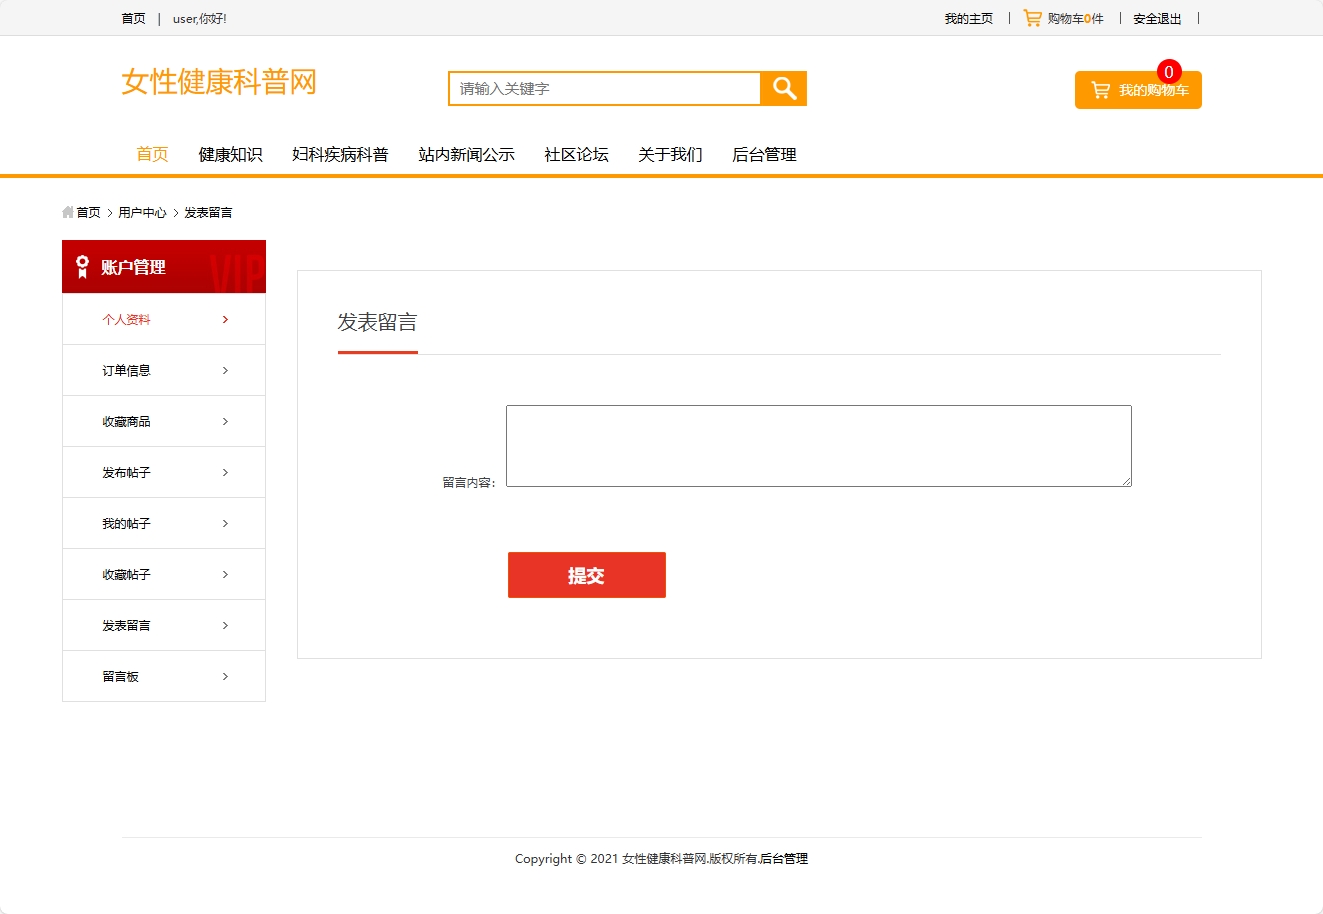Expand the 订单信息 chevron
The height and width of the screenshot is (914, 1323).
[225, 370]
